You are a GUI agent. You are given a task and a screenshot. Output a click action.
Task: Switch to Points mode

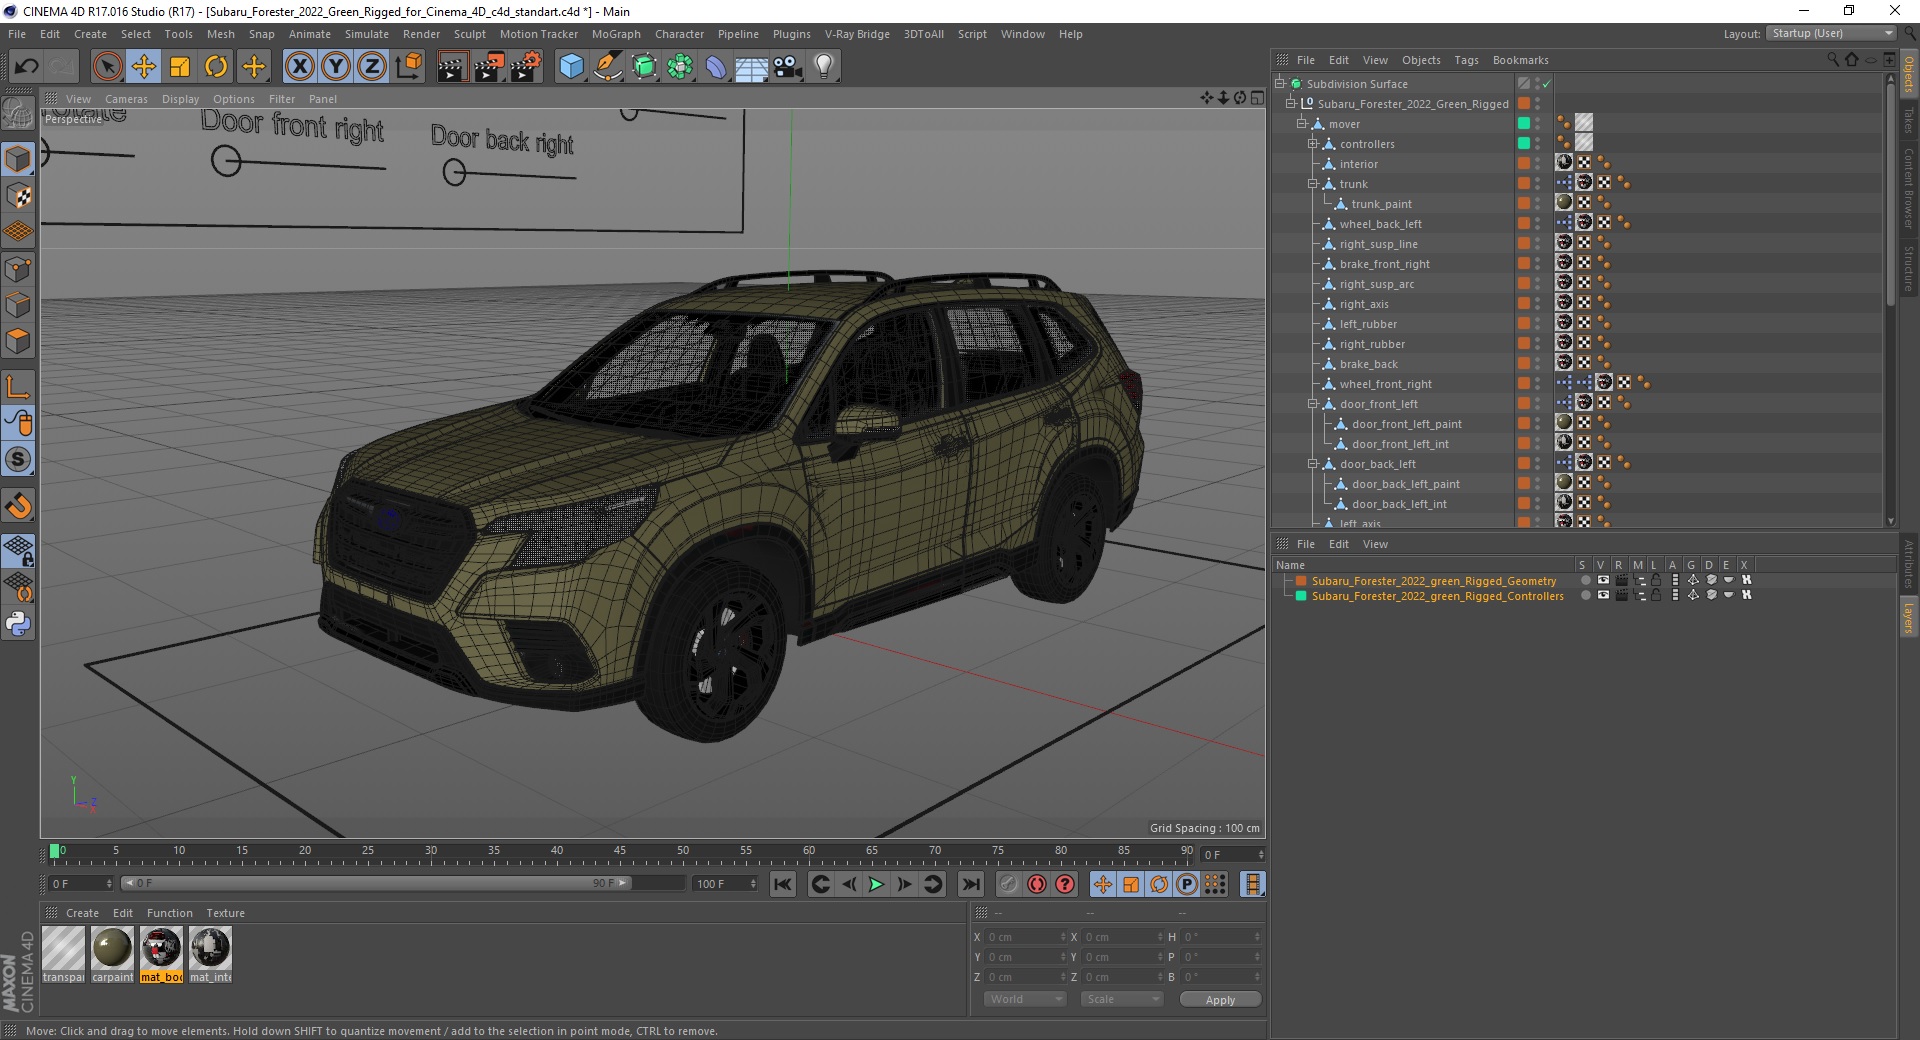click(x=18, y=269)
